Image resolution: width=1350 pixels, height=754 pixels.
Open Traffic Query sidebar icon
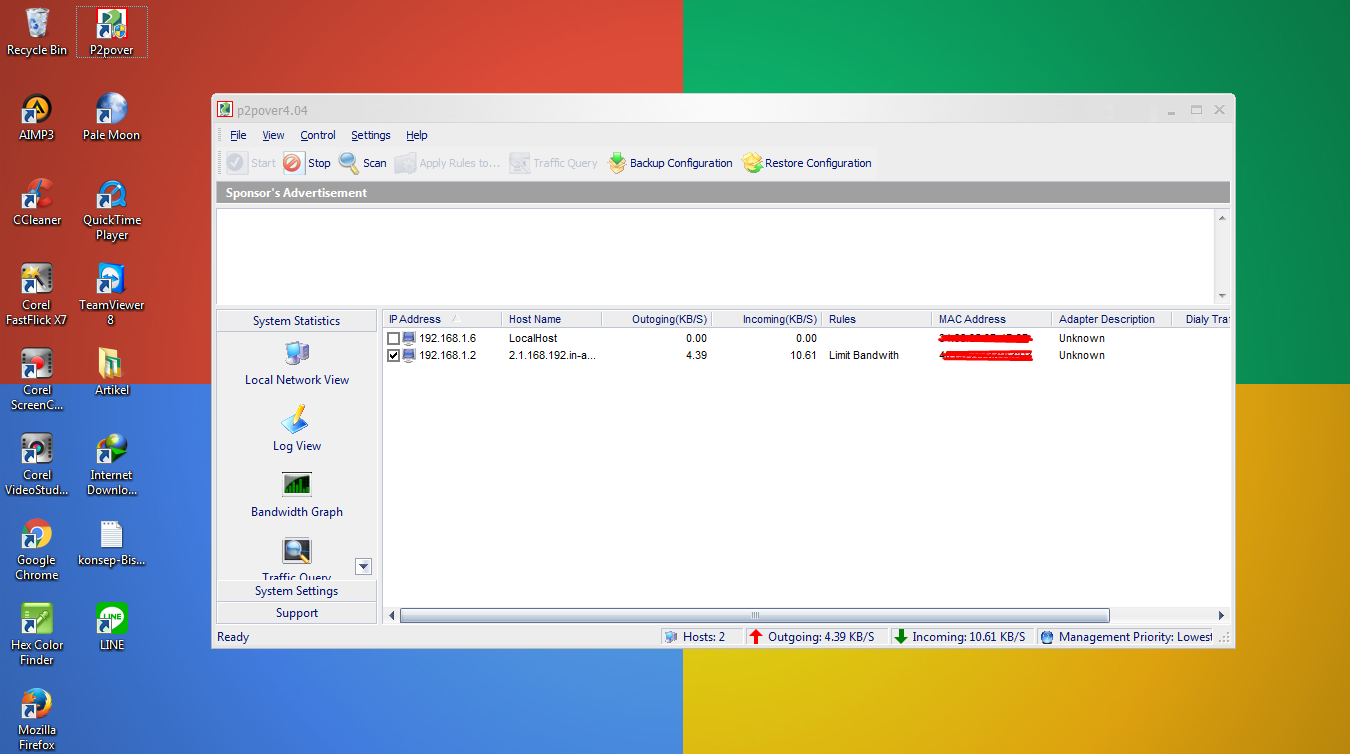tap(297, 558)
